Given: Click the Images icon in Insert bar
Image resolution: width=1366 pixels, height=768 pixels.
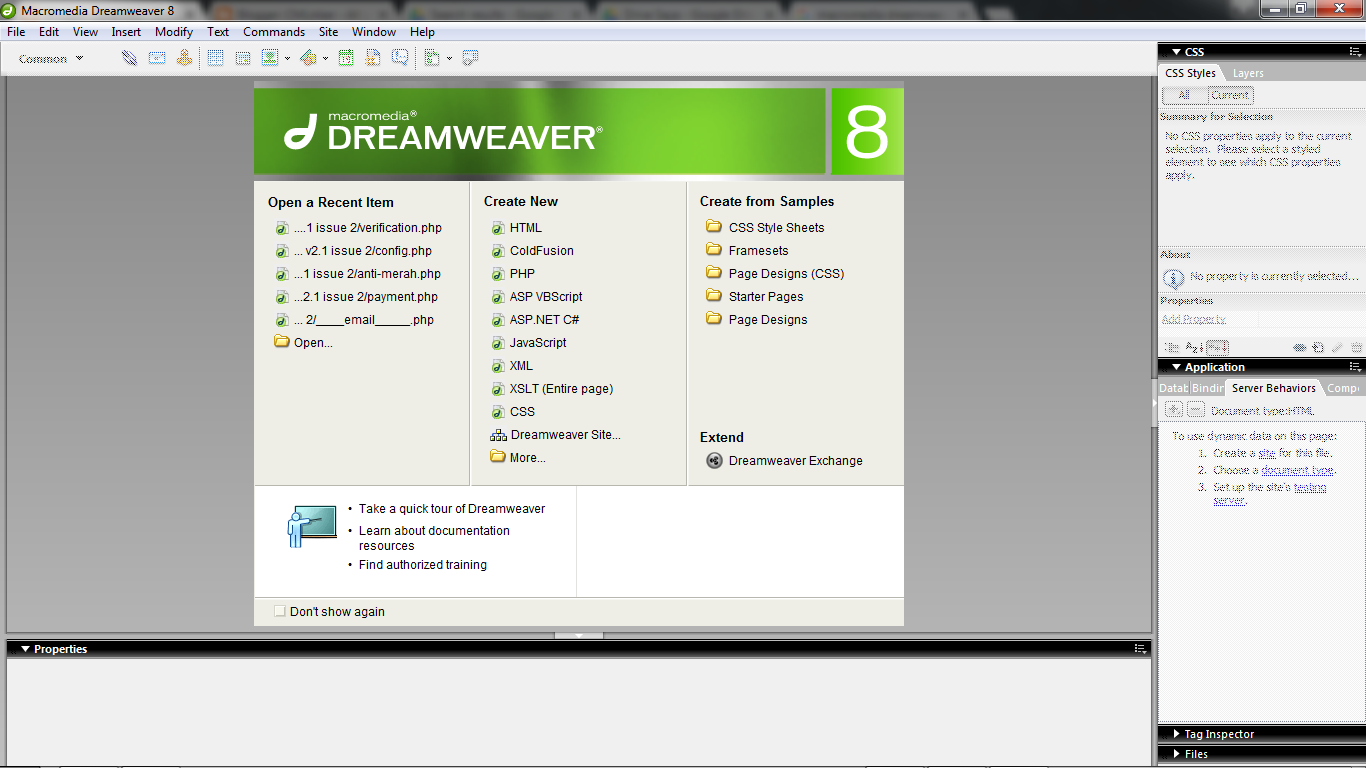Looking at the screenshot, I should point(270,58).
